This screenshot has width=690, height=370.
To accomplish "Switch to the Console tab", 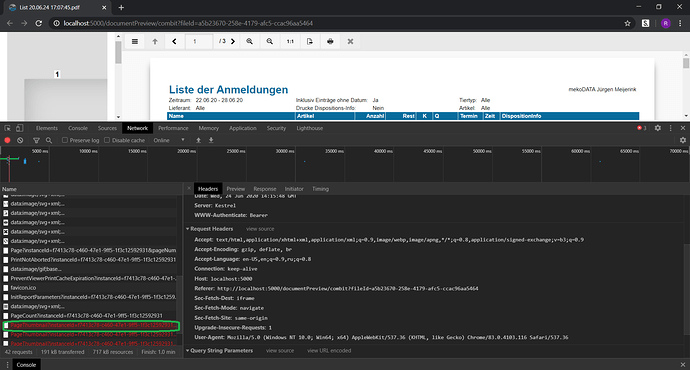I will tap(78, 128).
